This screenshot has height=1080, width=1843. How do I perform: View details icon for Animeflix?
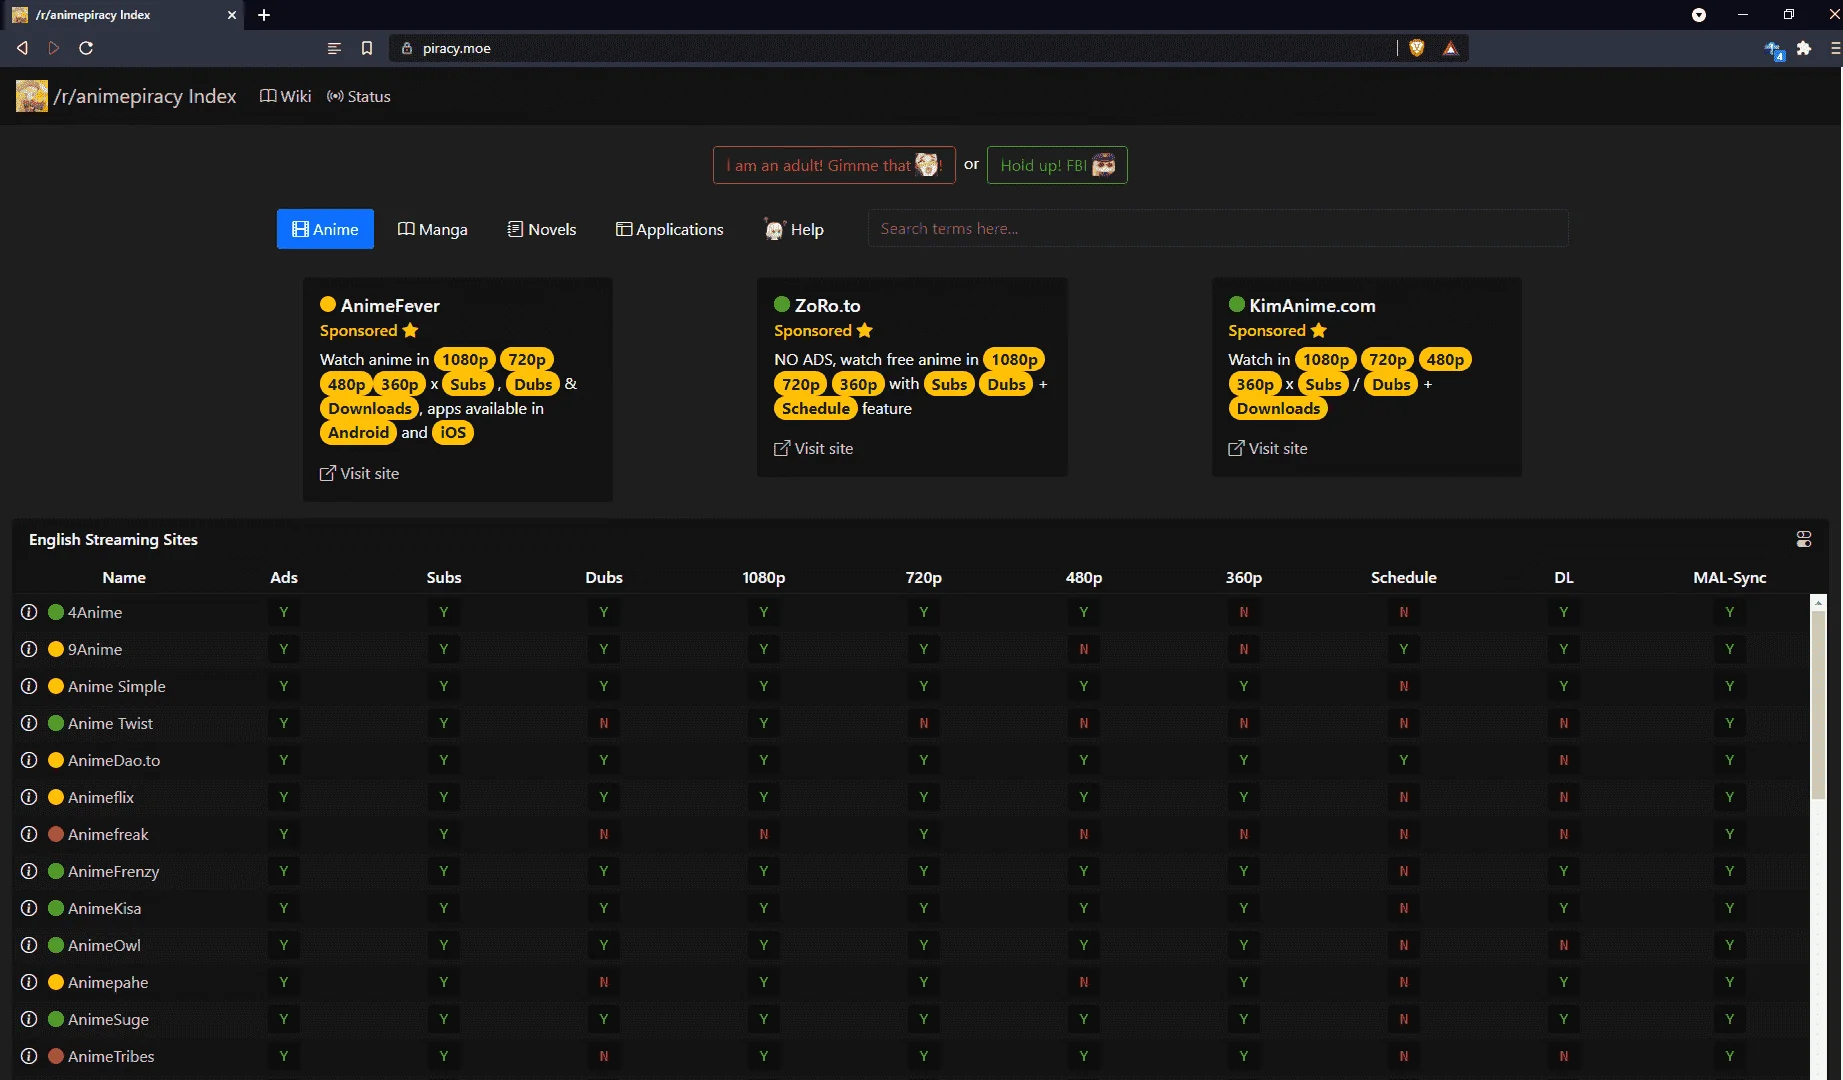click(x=29, y=797)
